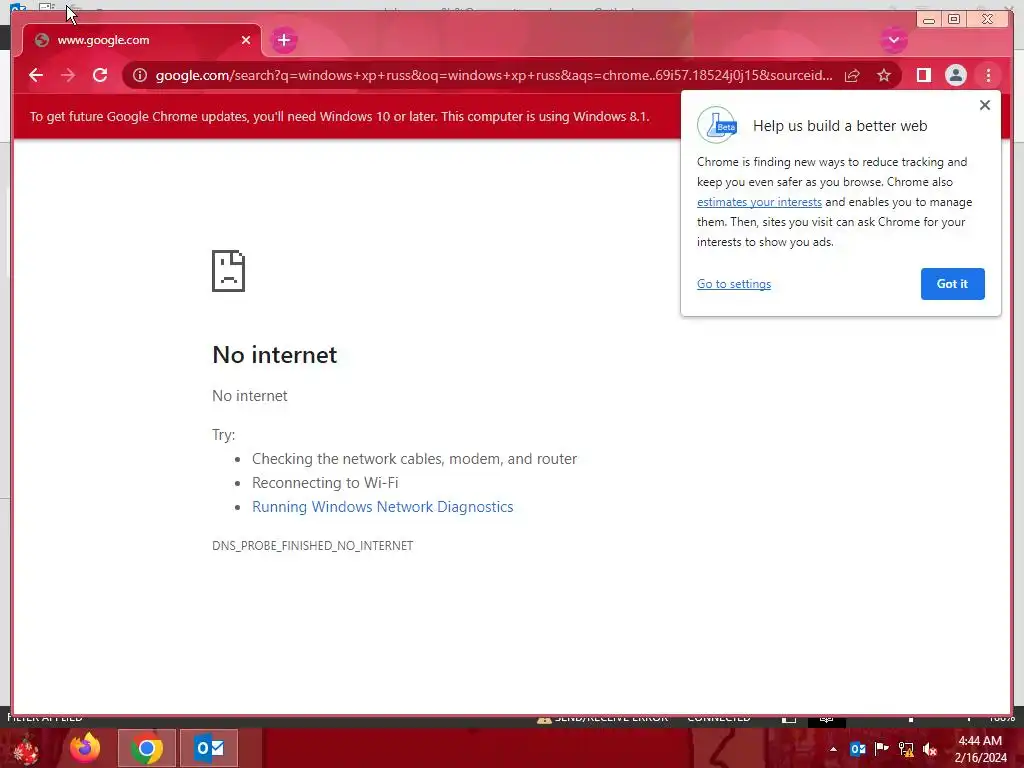This screenshot has width=1024, height=768.
Task: Maximize the Chrome window
Action: (954, 20)
